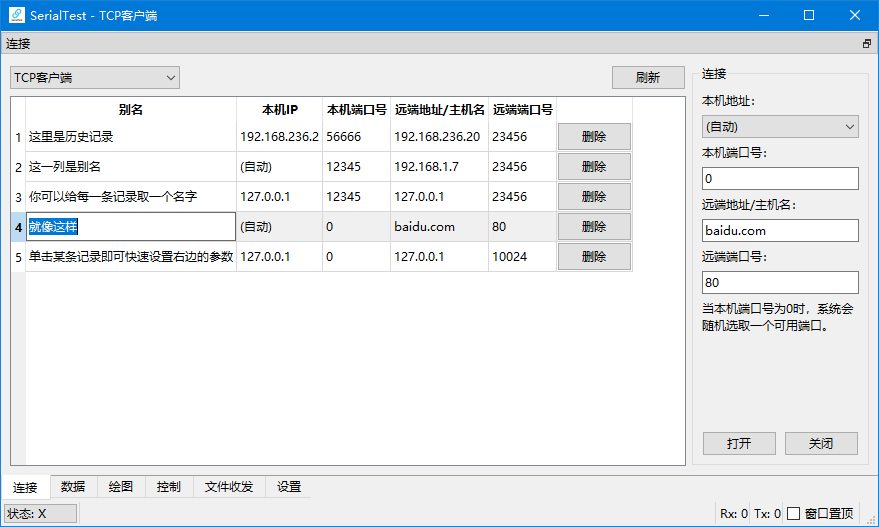Click the local port cell 56666
The height and width of the screenshot is (527, 879).
click(357, 137)
